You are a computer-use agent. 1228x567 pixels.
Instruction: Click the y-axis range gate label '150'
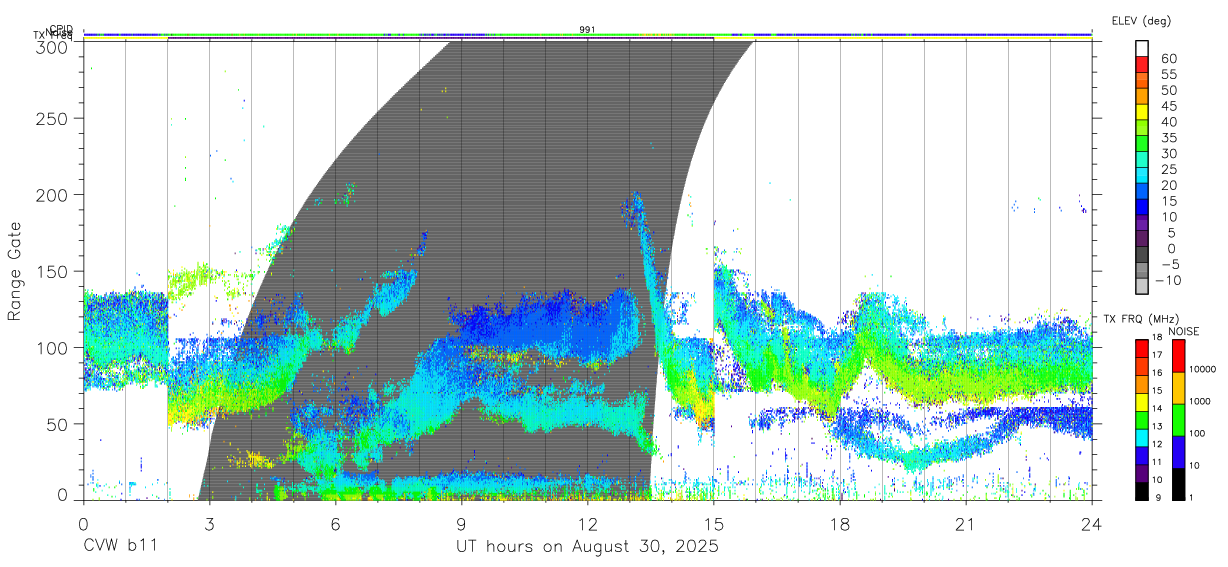pyautogui.click(x=55, y=271)
